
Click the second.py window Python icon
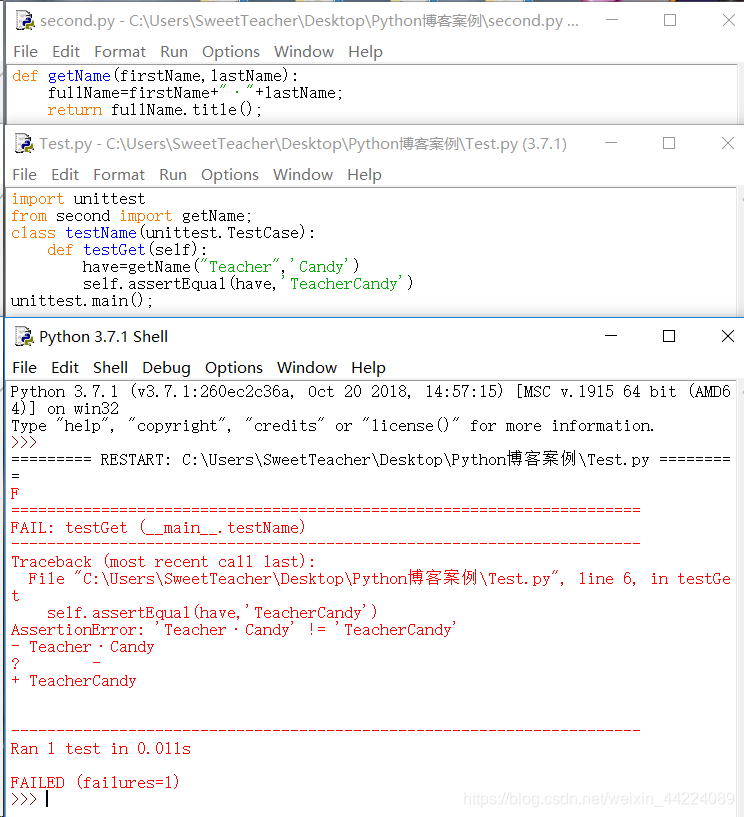click(x=24, y=20)
